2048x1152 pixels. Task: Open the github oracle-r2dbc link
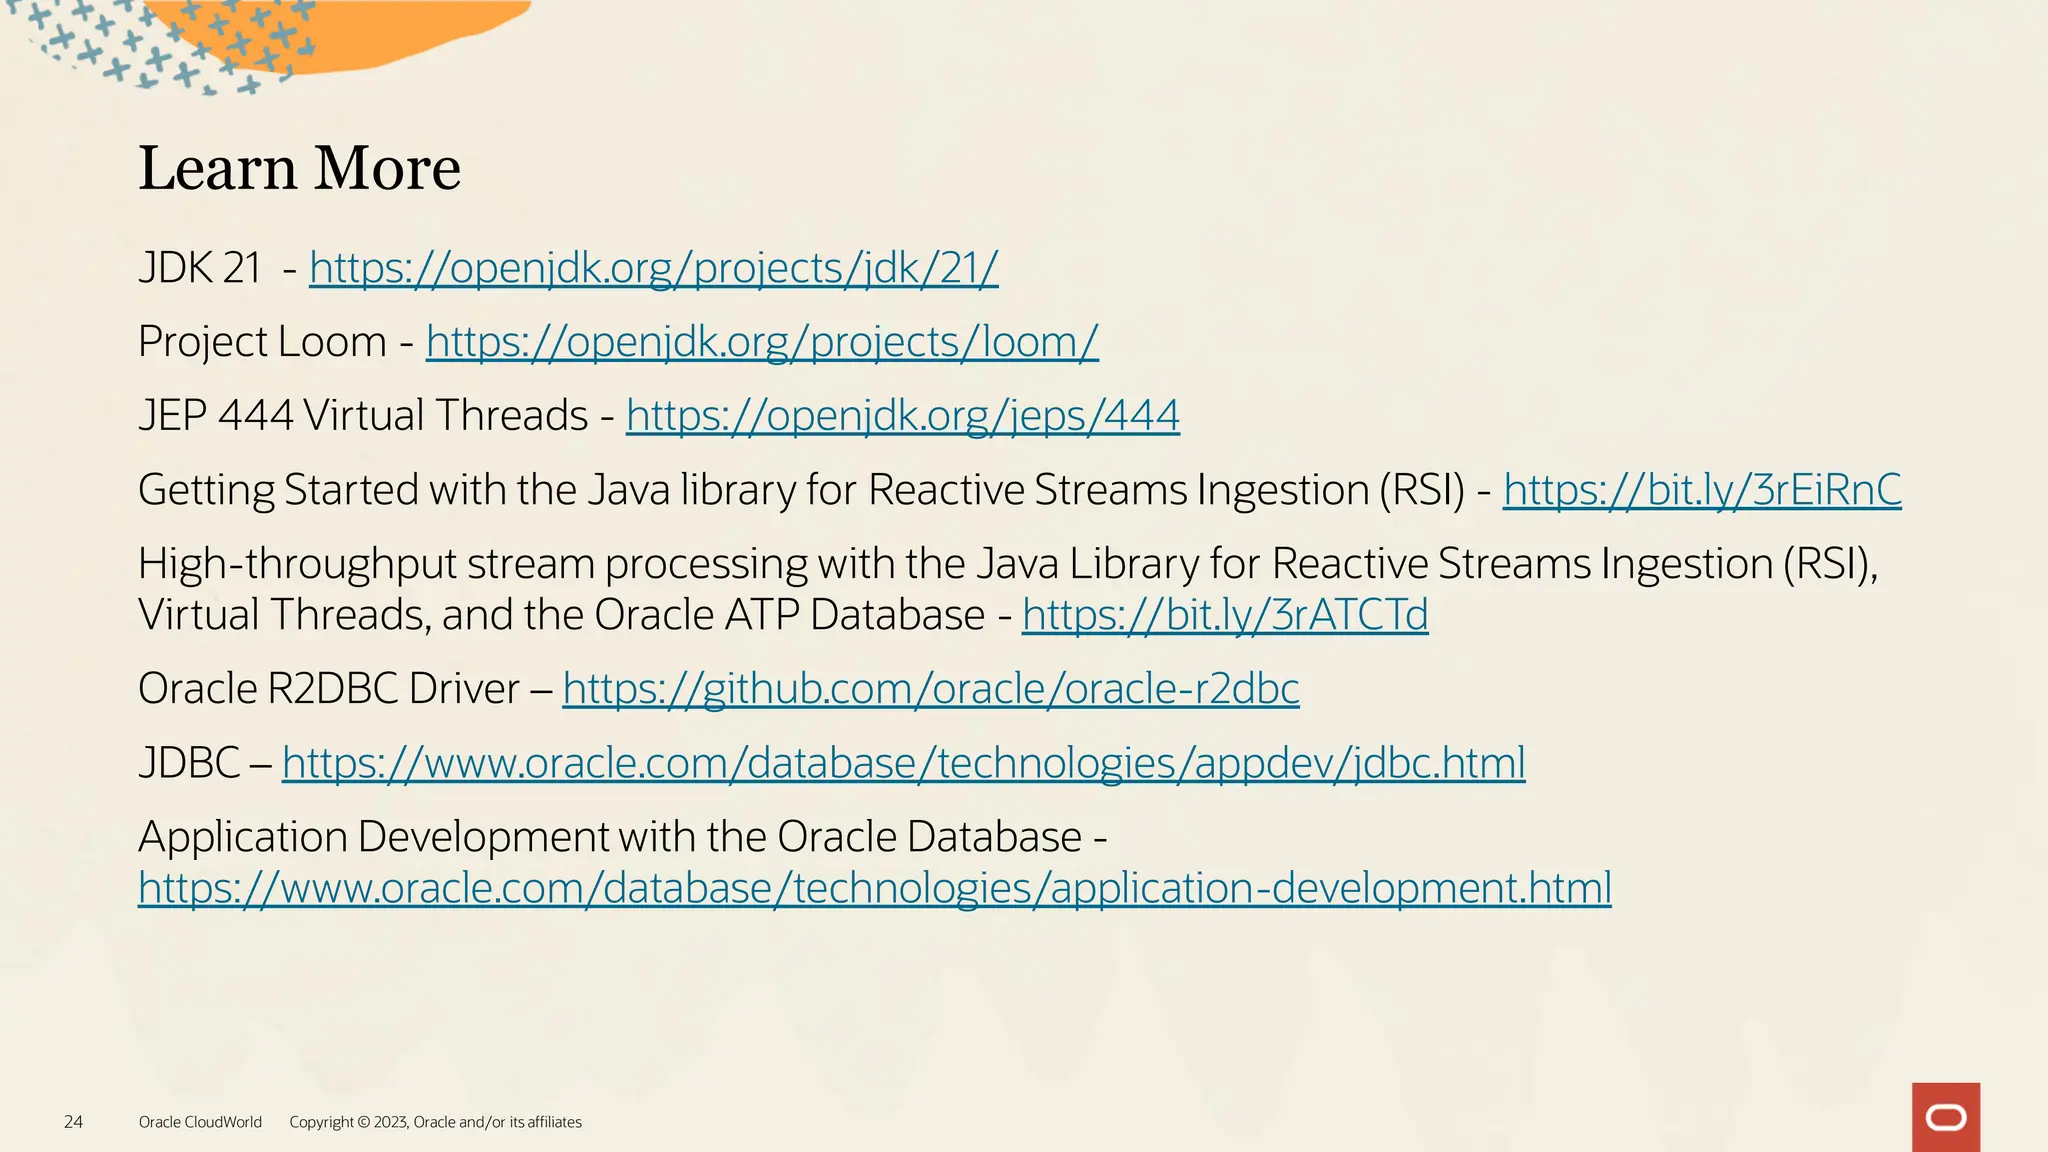click(931, 689)
